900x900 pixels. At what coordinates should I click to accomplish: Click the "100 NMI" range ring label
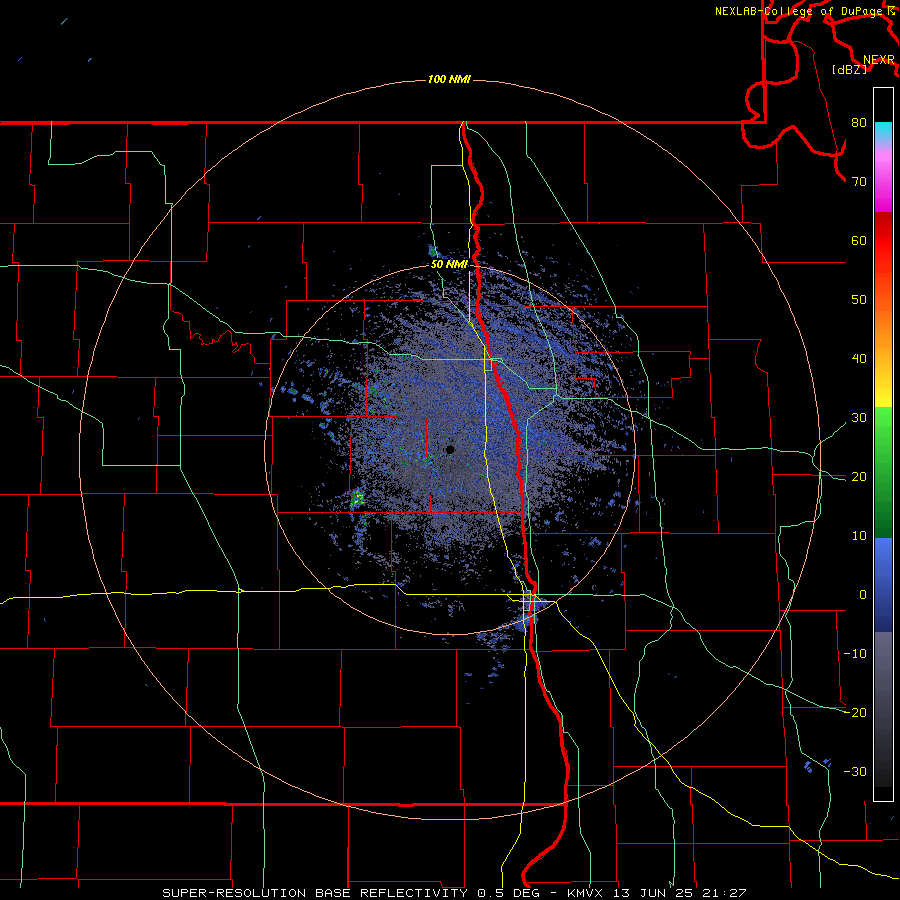point(449,79)
